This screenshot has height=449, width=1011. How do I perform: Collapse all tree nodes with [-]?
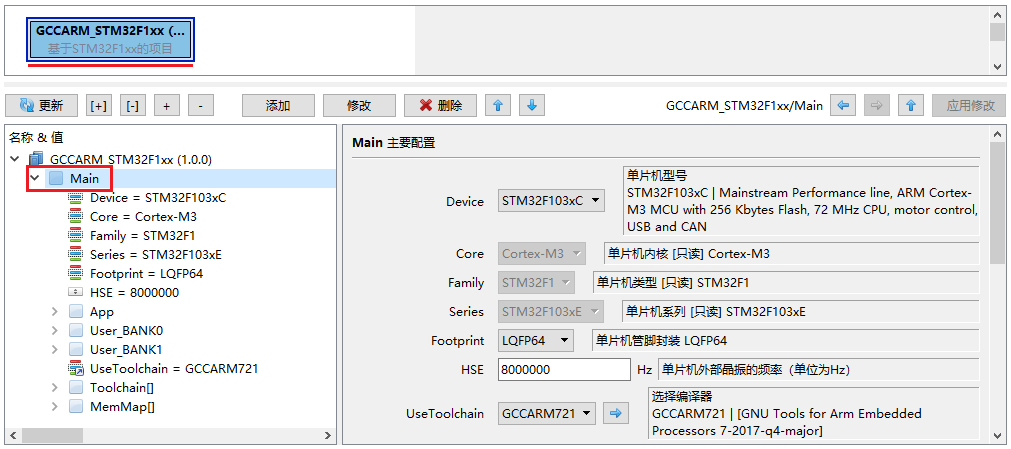click(132, 105)
